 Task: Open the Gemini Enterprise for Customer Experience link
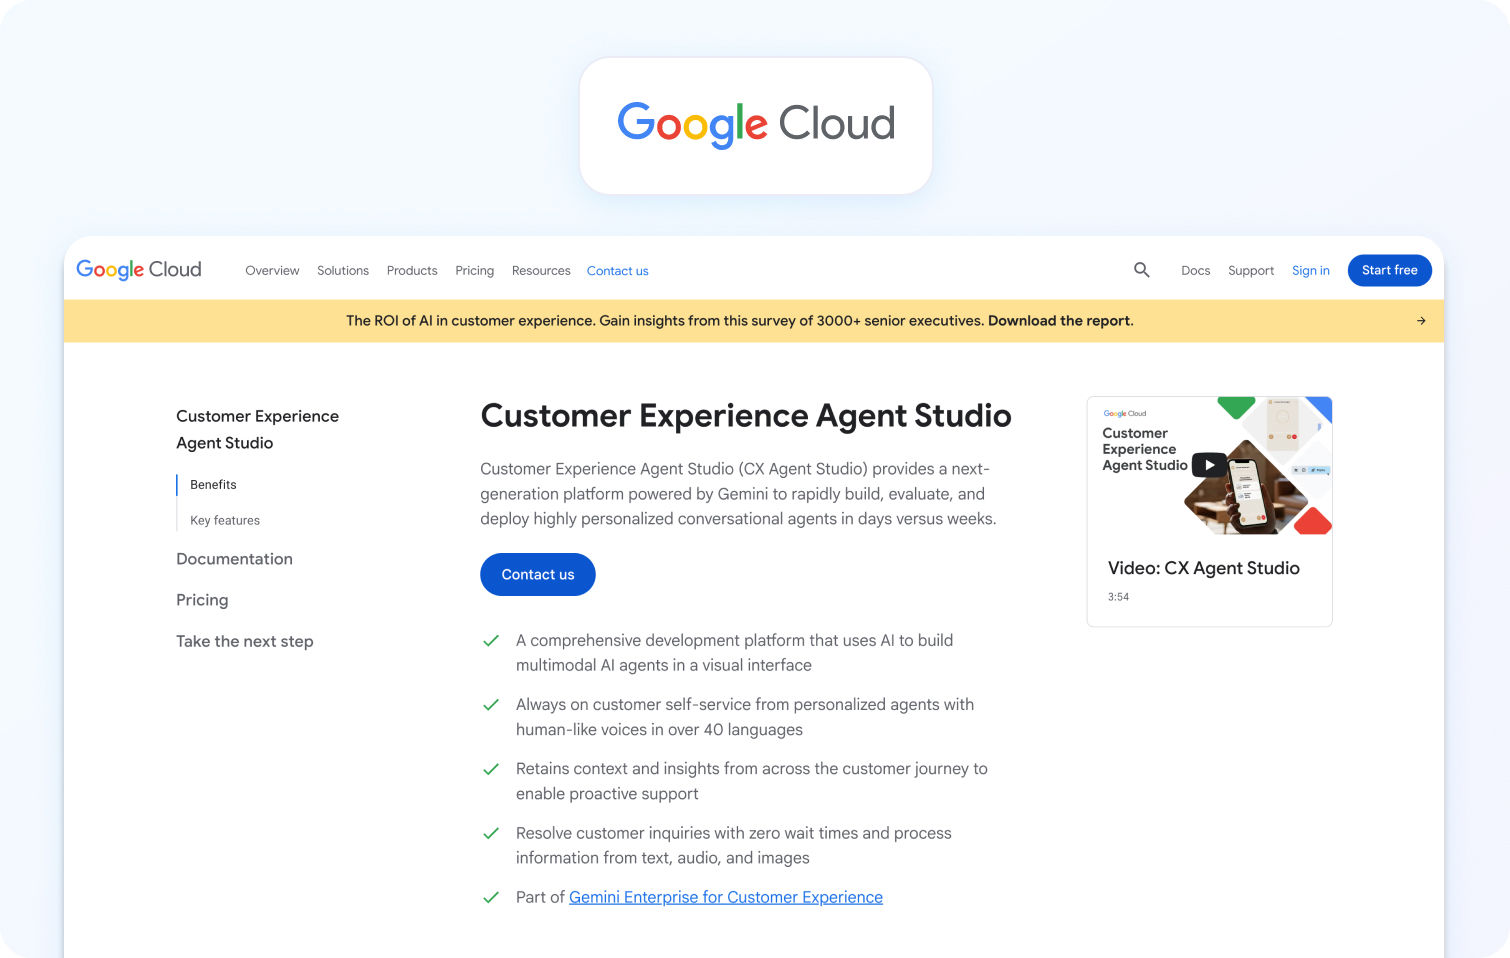tap(725, 897)
